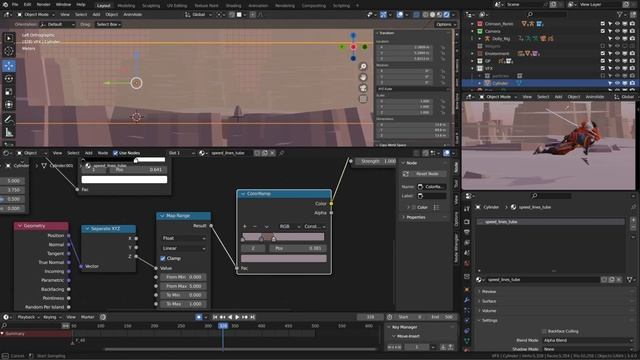Toggle camera view icon in viewport
This screenshot has height=360, width=640.
coord(363,88)
